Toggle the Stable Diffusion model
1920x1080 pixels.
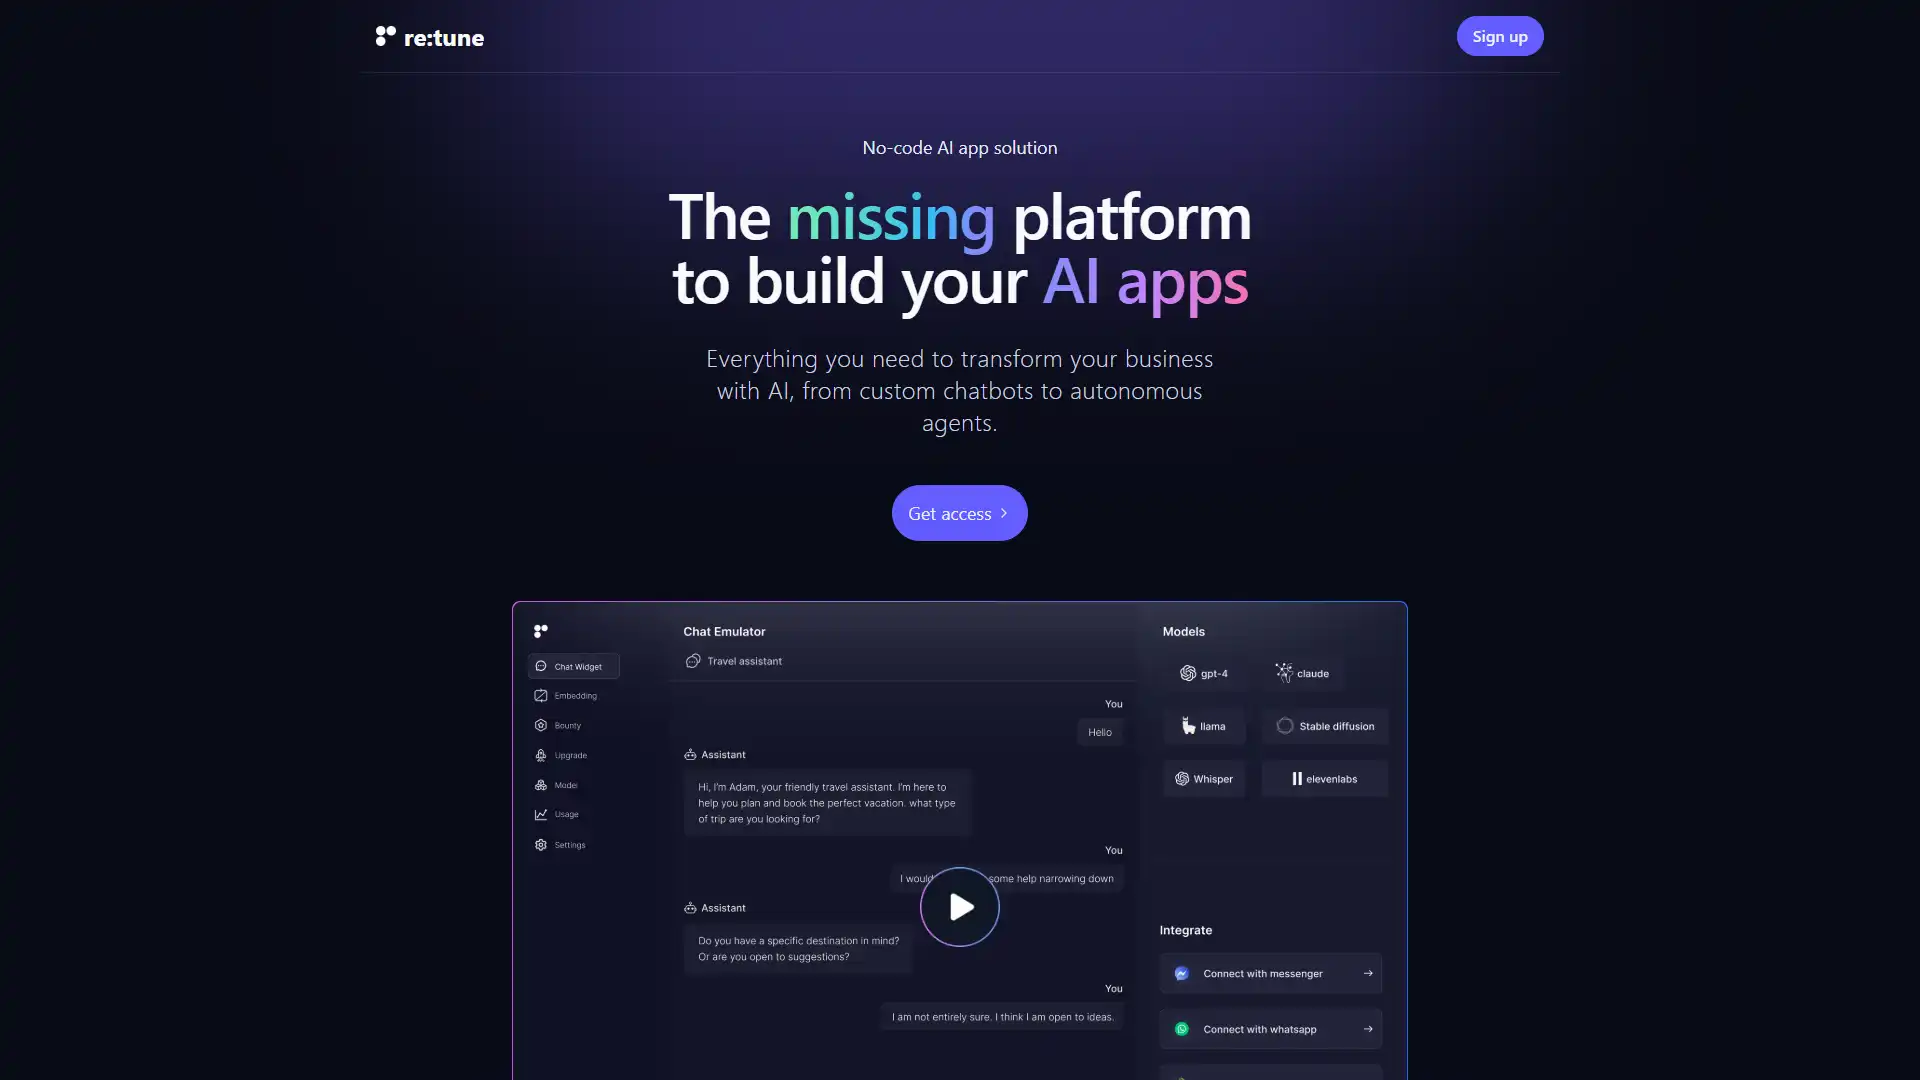click(x=1323, y=727)
